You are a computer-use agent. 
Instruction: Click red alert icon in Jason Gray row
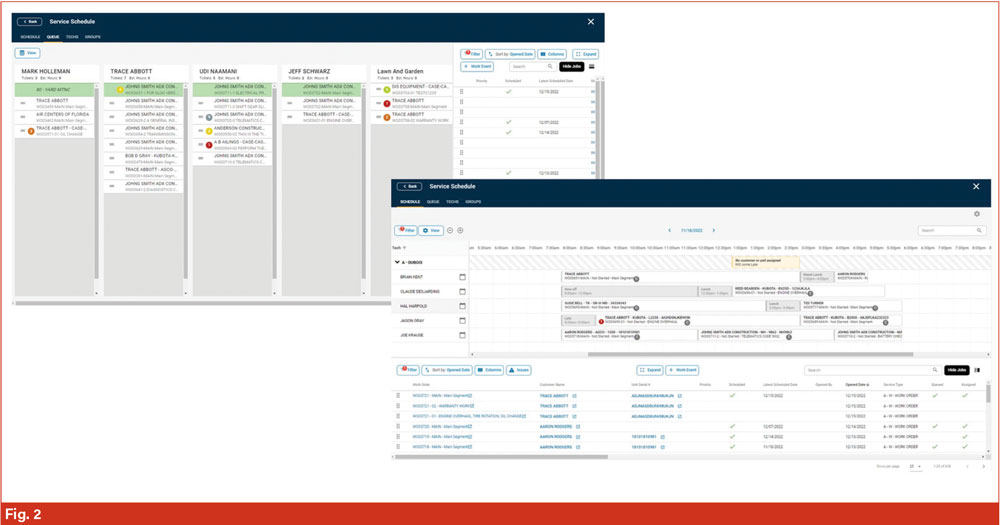point(601,322)
